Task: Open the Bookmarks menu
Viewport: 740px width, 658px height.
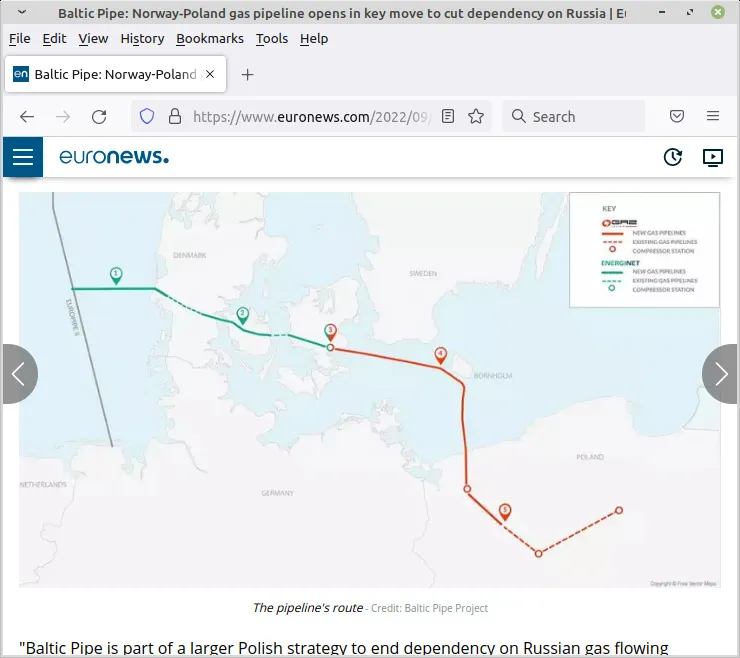Action: pyautogui.click(x=210, y=39)
